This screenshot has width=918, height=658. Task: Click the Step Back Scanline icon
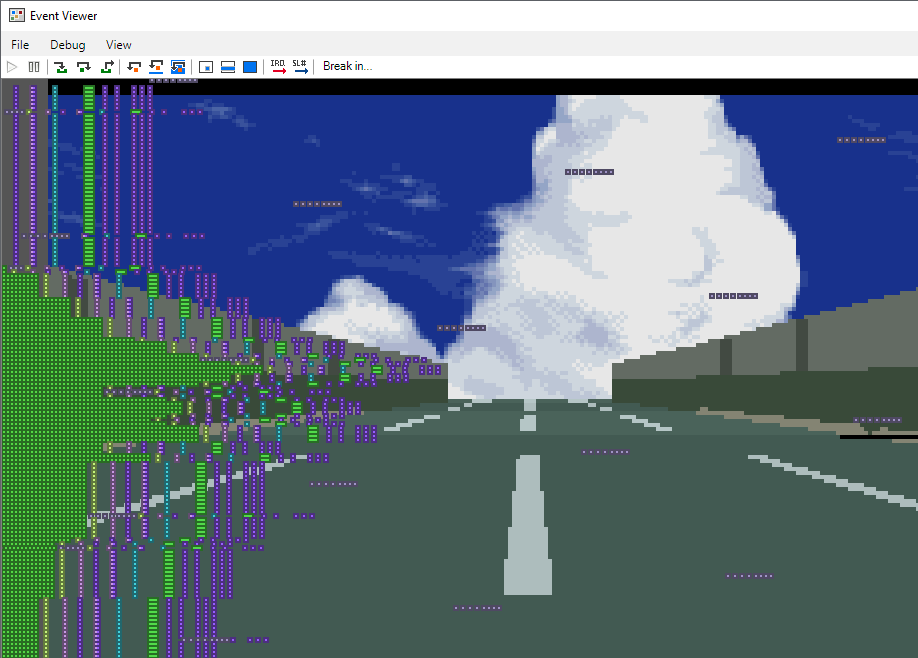pos(156,67)
